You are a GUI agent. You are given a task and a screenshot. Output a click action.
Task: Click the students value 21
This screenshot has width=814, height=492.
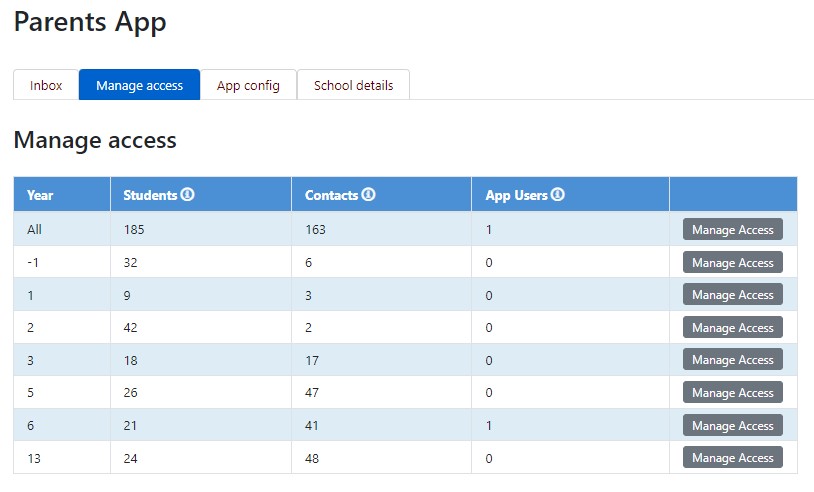click(130, 426)
